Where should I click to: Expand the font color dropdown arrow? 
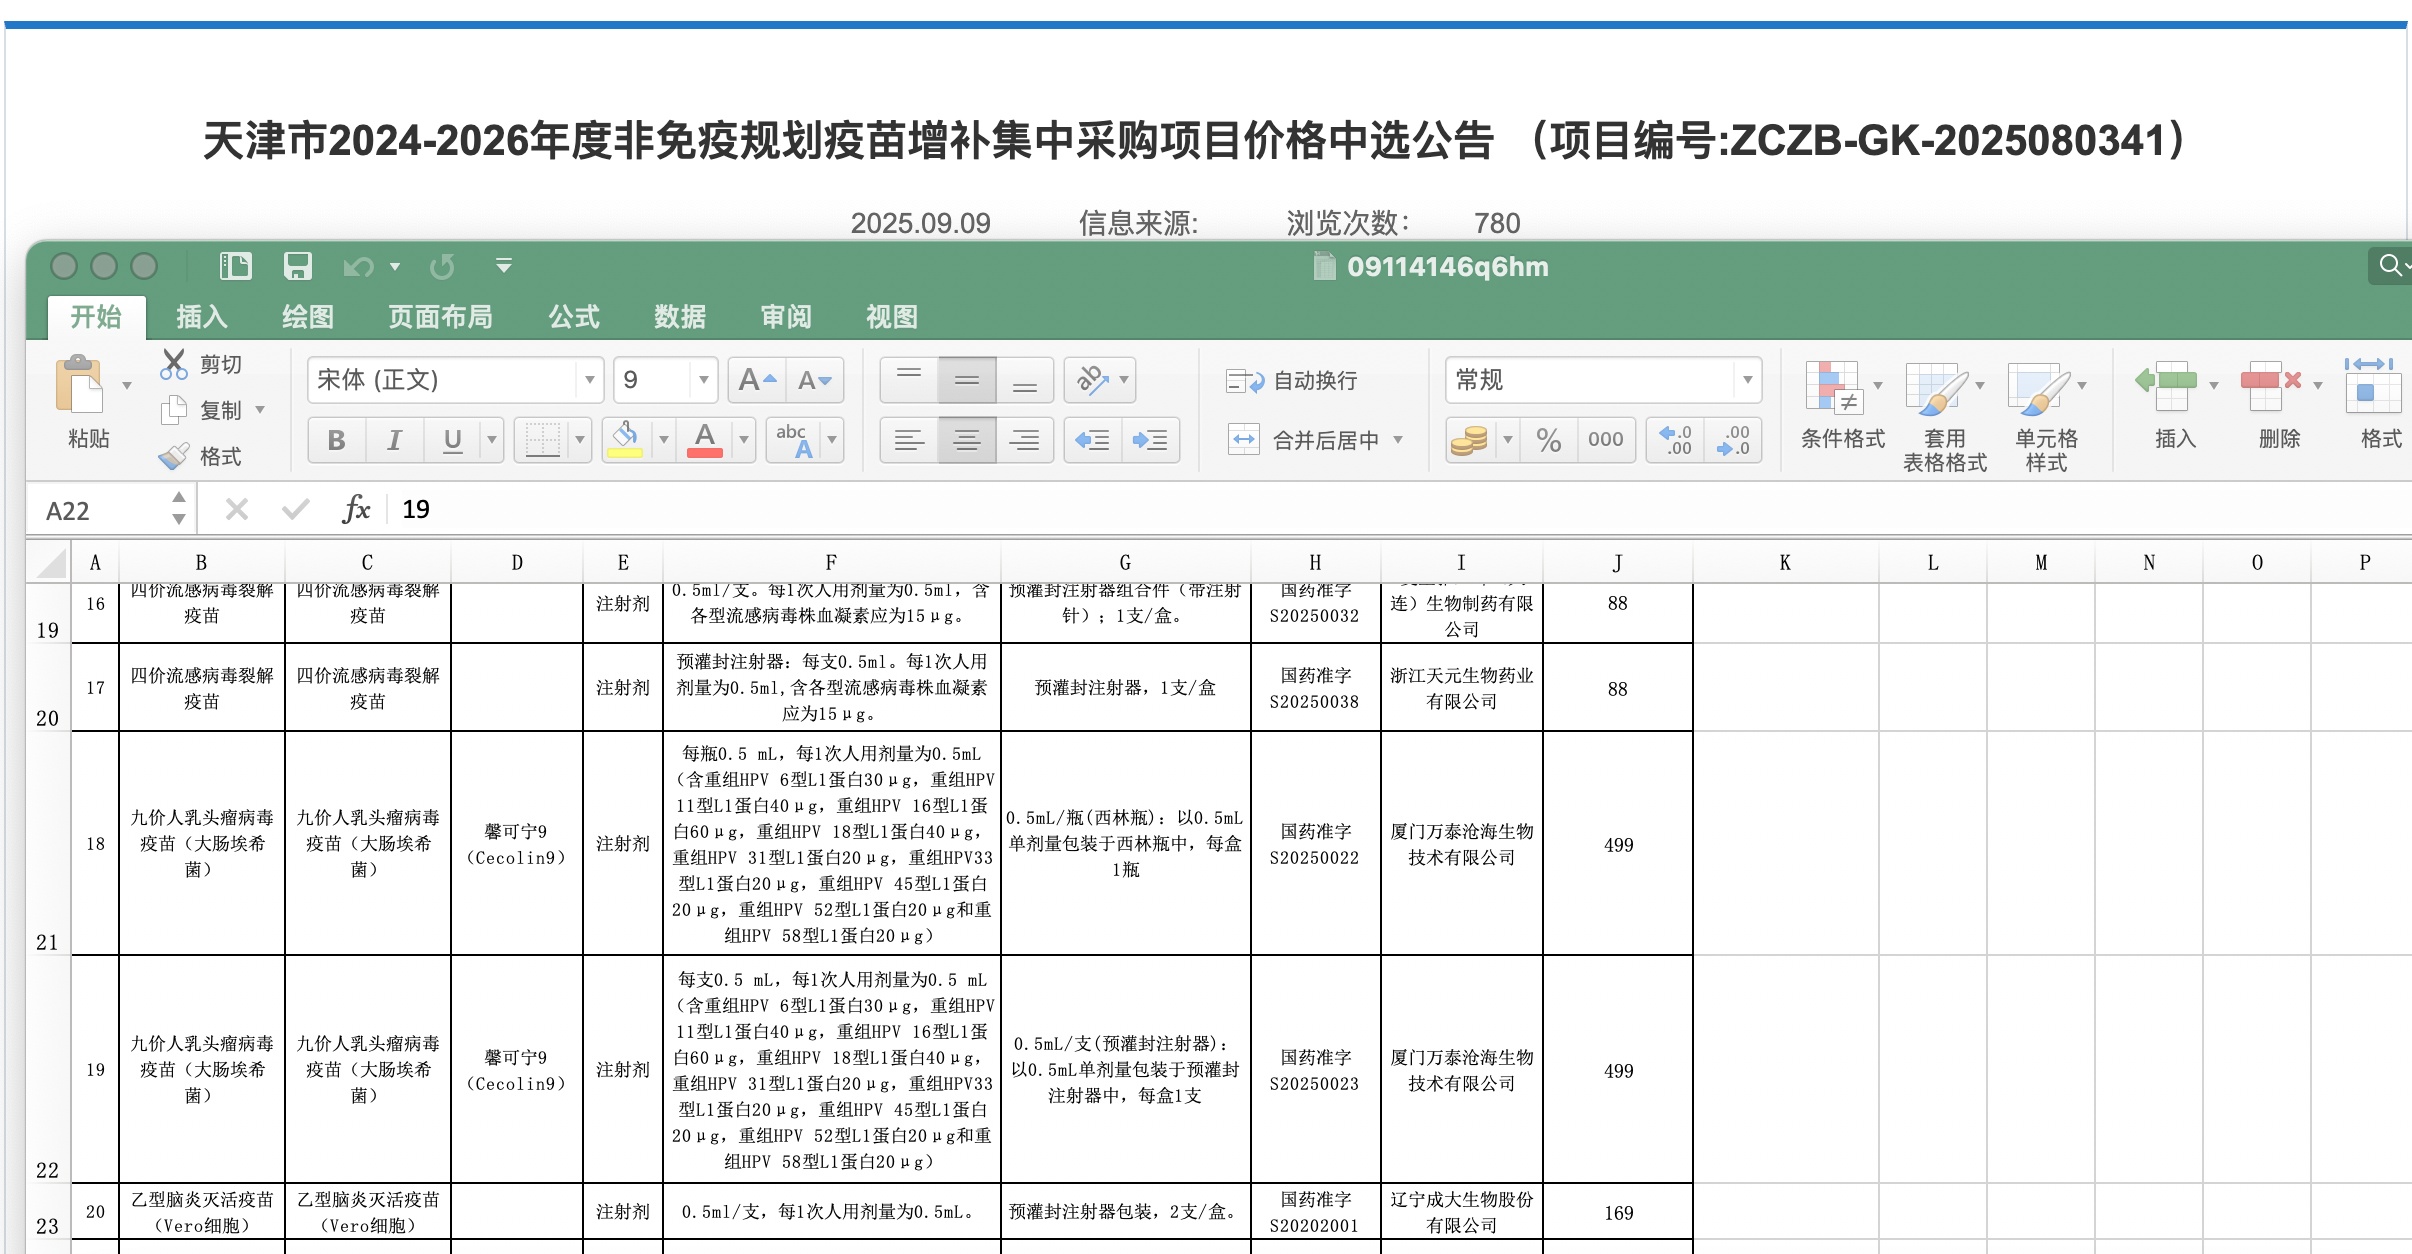(x=743, y=440)
